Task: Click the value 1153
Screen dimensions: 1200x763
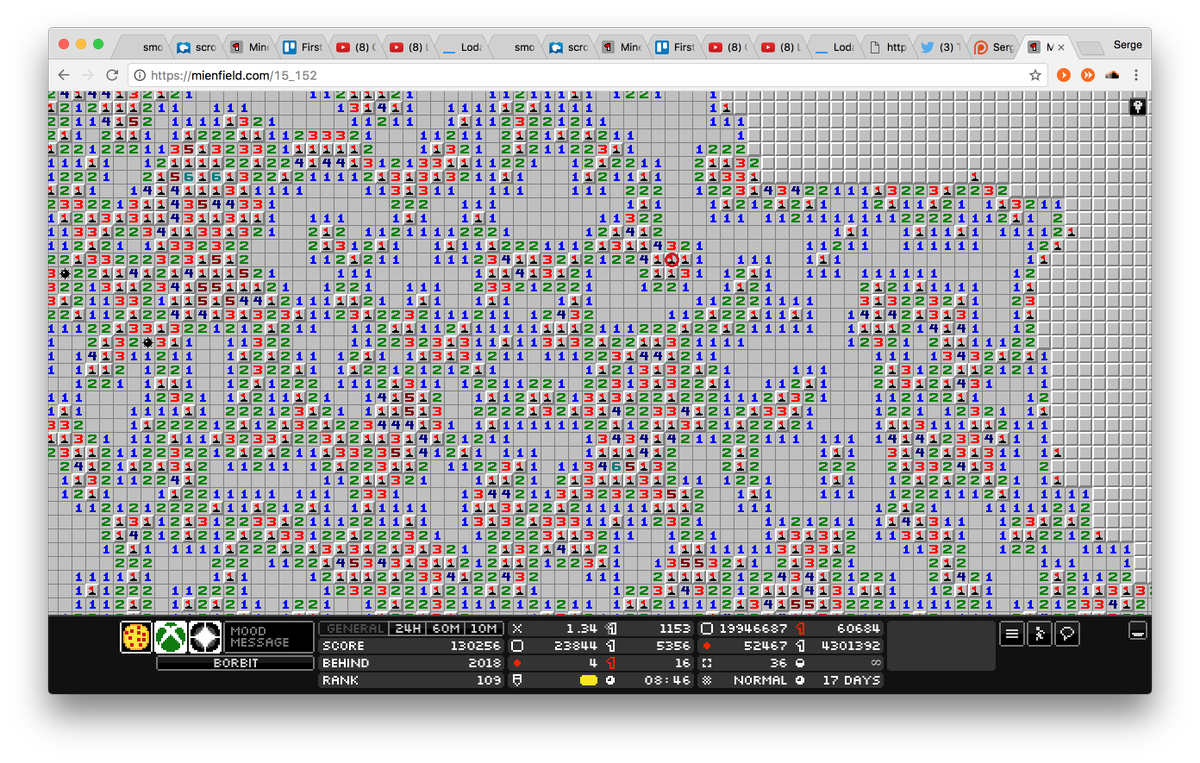Action: pos(675,629)
